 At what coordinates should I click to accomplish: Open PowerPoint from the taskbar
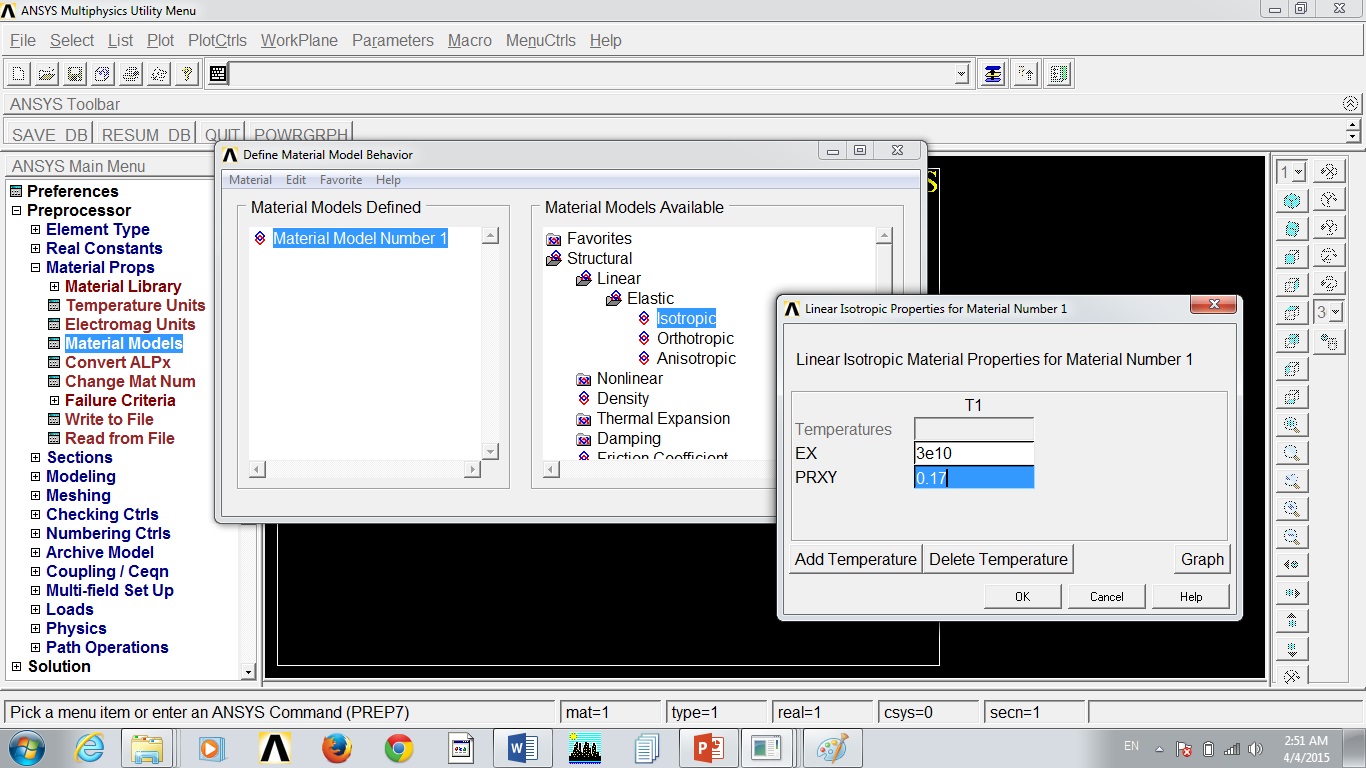pos(708,748)
